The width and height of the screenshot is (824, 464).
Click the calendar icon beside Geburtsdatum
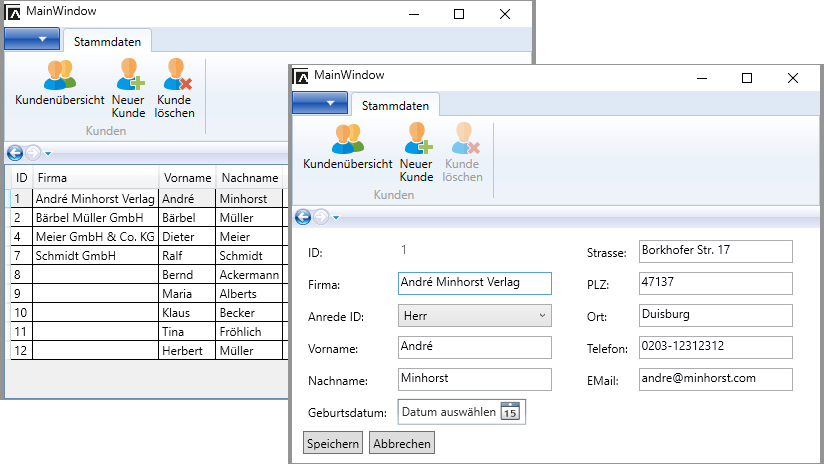[x=510, y=412]
